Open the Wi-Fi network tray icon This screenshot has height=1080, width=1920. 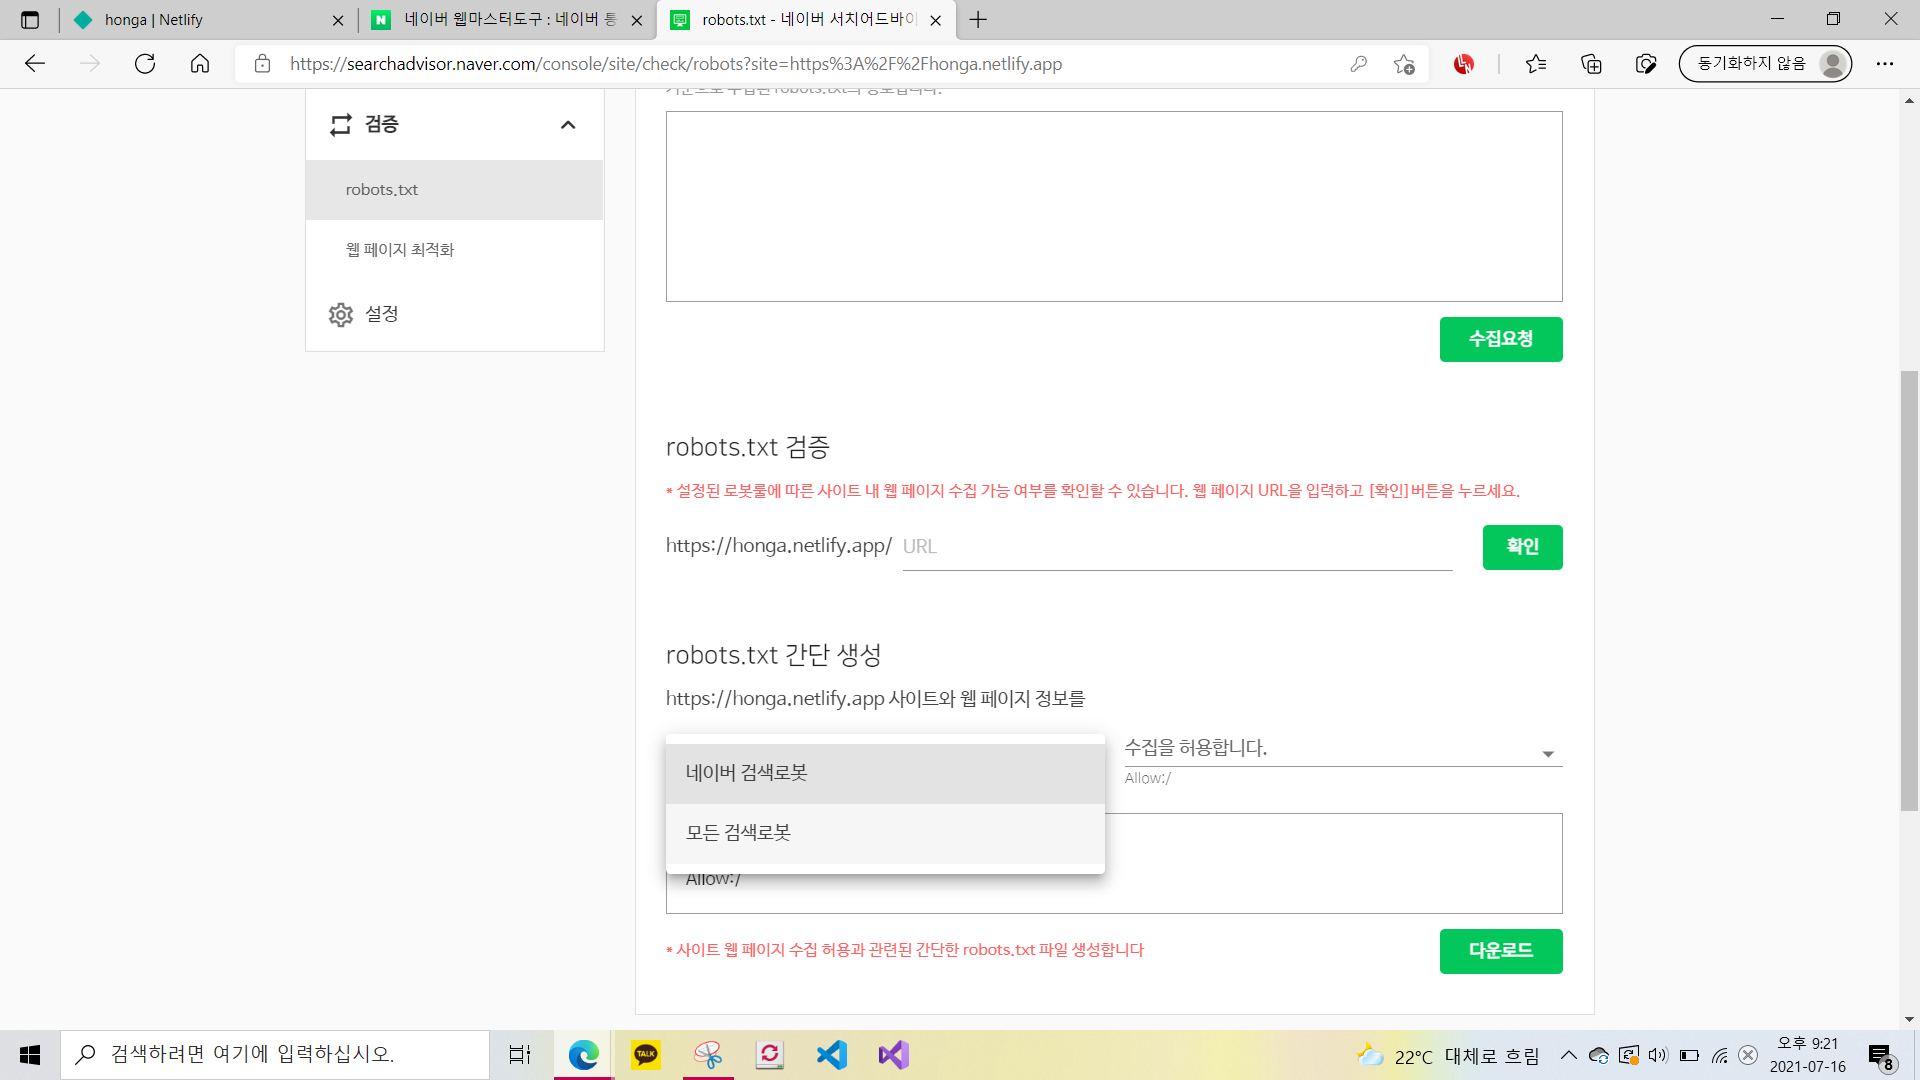click(1720, 1055)
